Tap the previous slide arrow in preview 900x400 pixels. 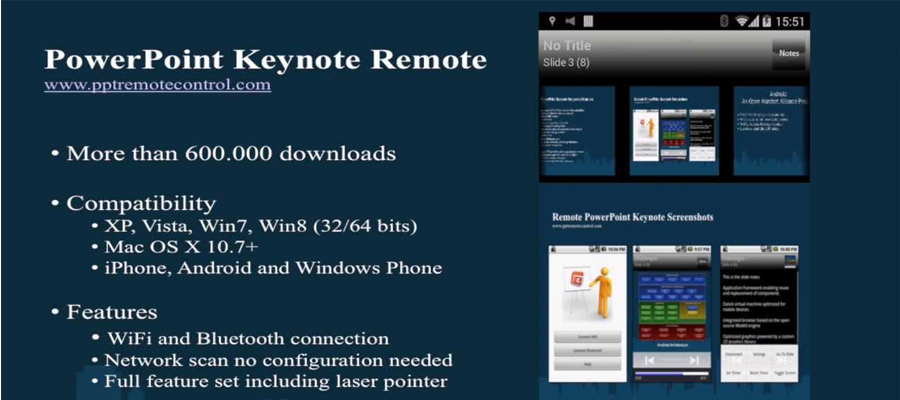click(650, 360)
